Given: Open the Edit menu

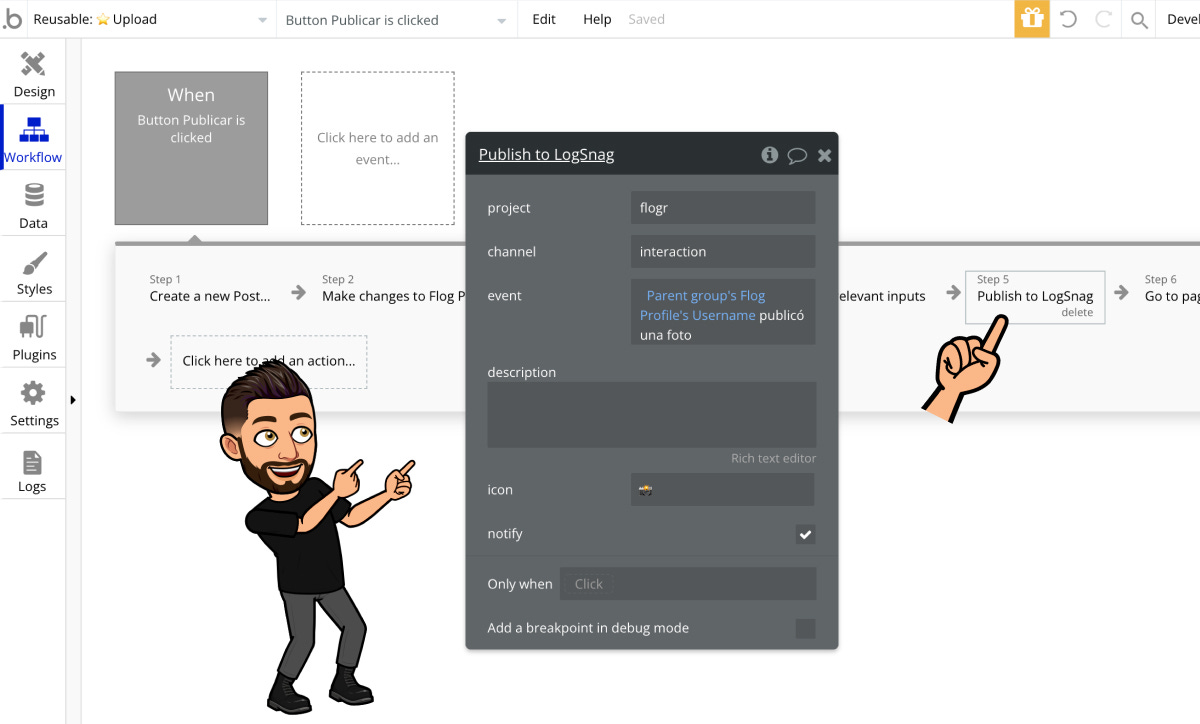Looking at the screenshot, I should coord(544,19).
